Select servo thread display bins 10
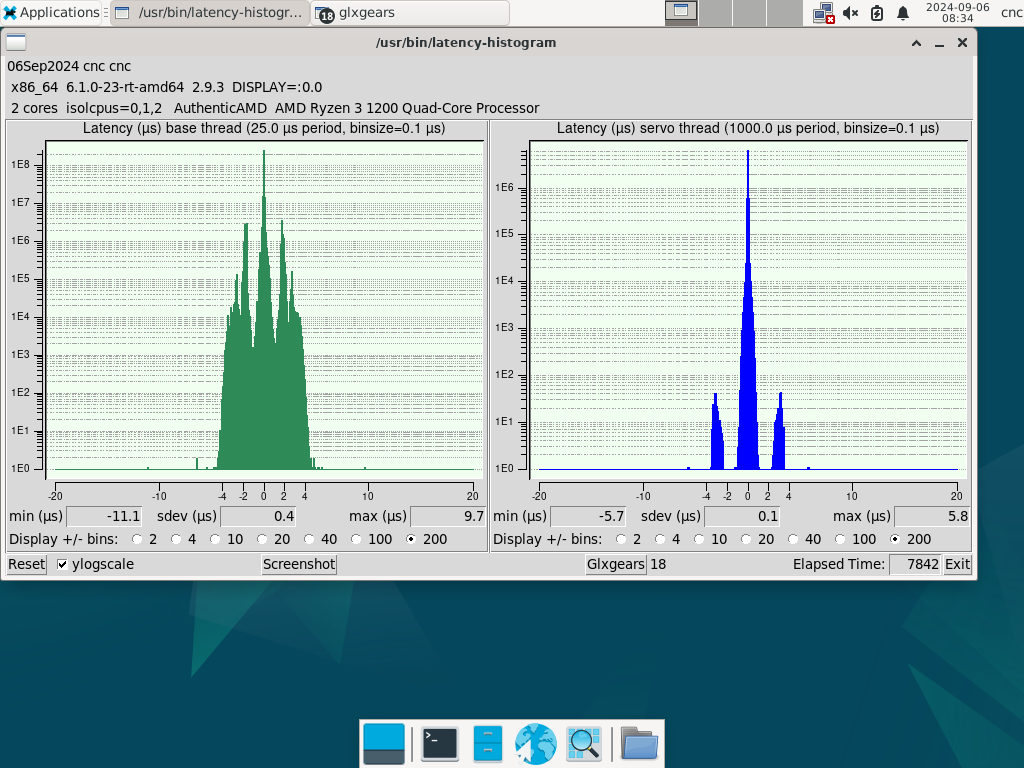Viewport: 1024px width, 768px height. coord(699,539)
